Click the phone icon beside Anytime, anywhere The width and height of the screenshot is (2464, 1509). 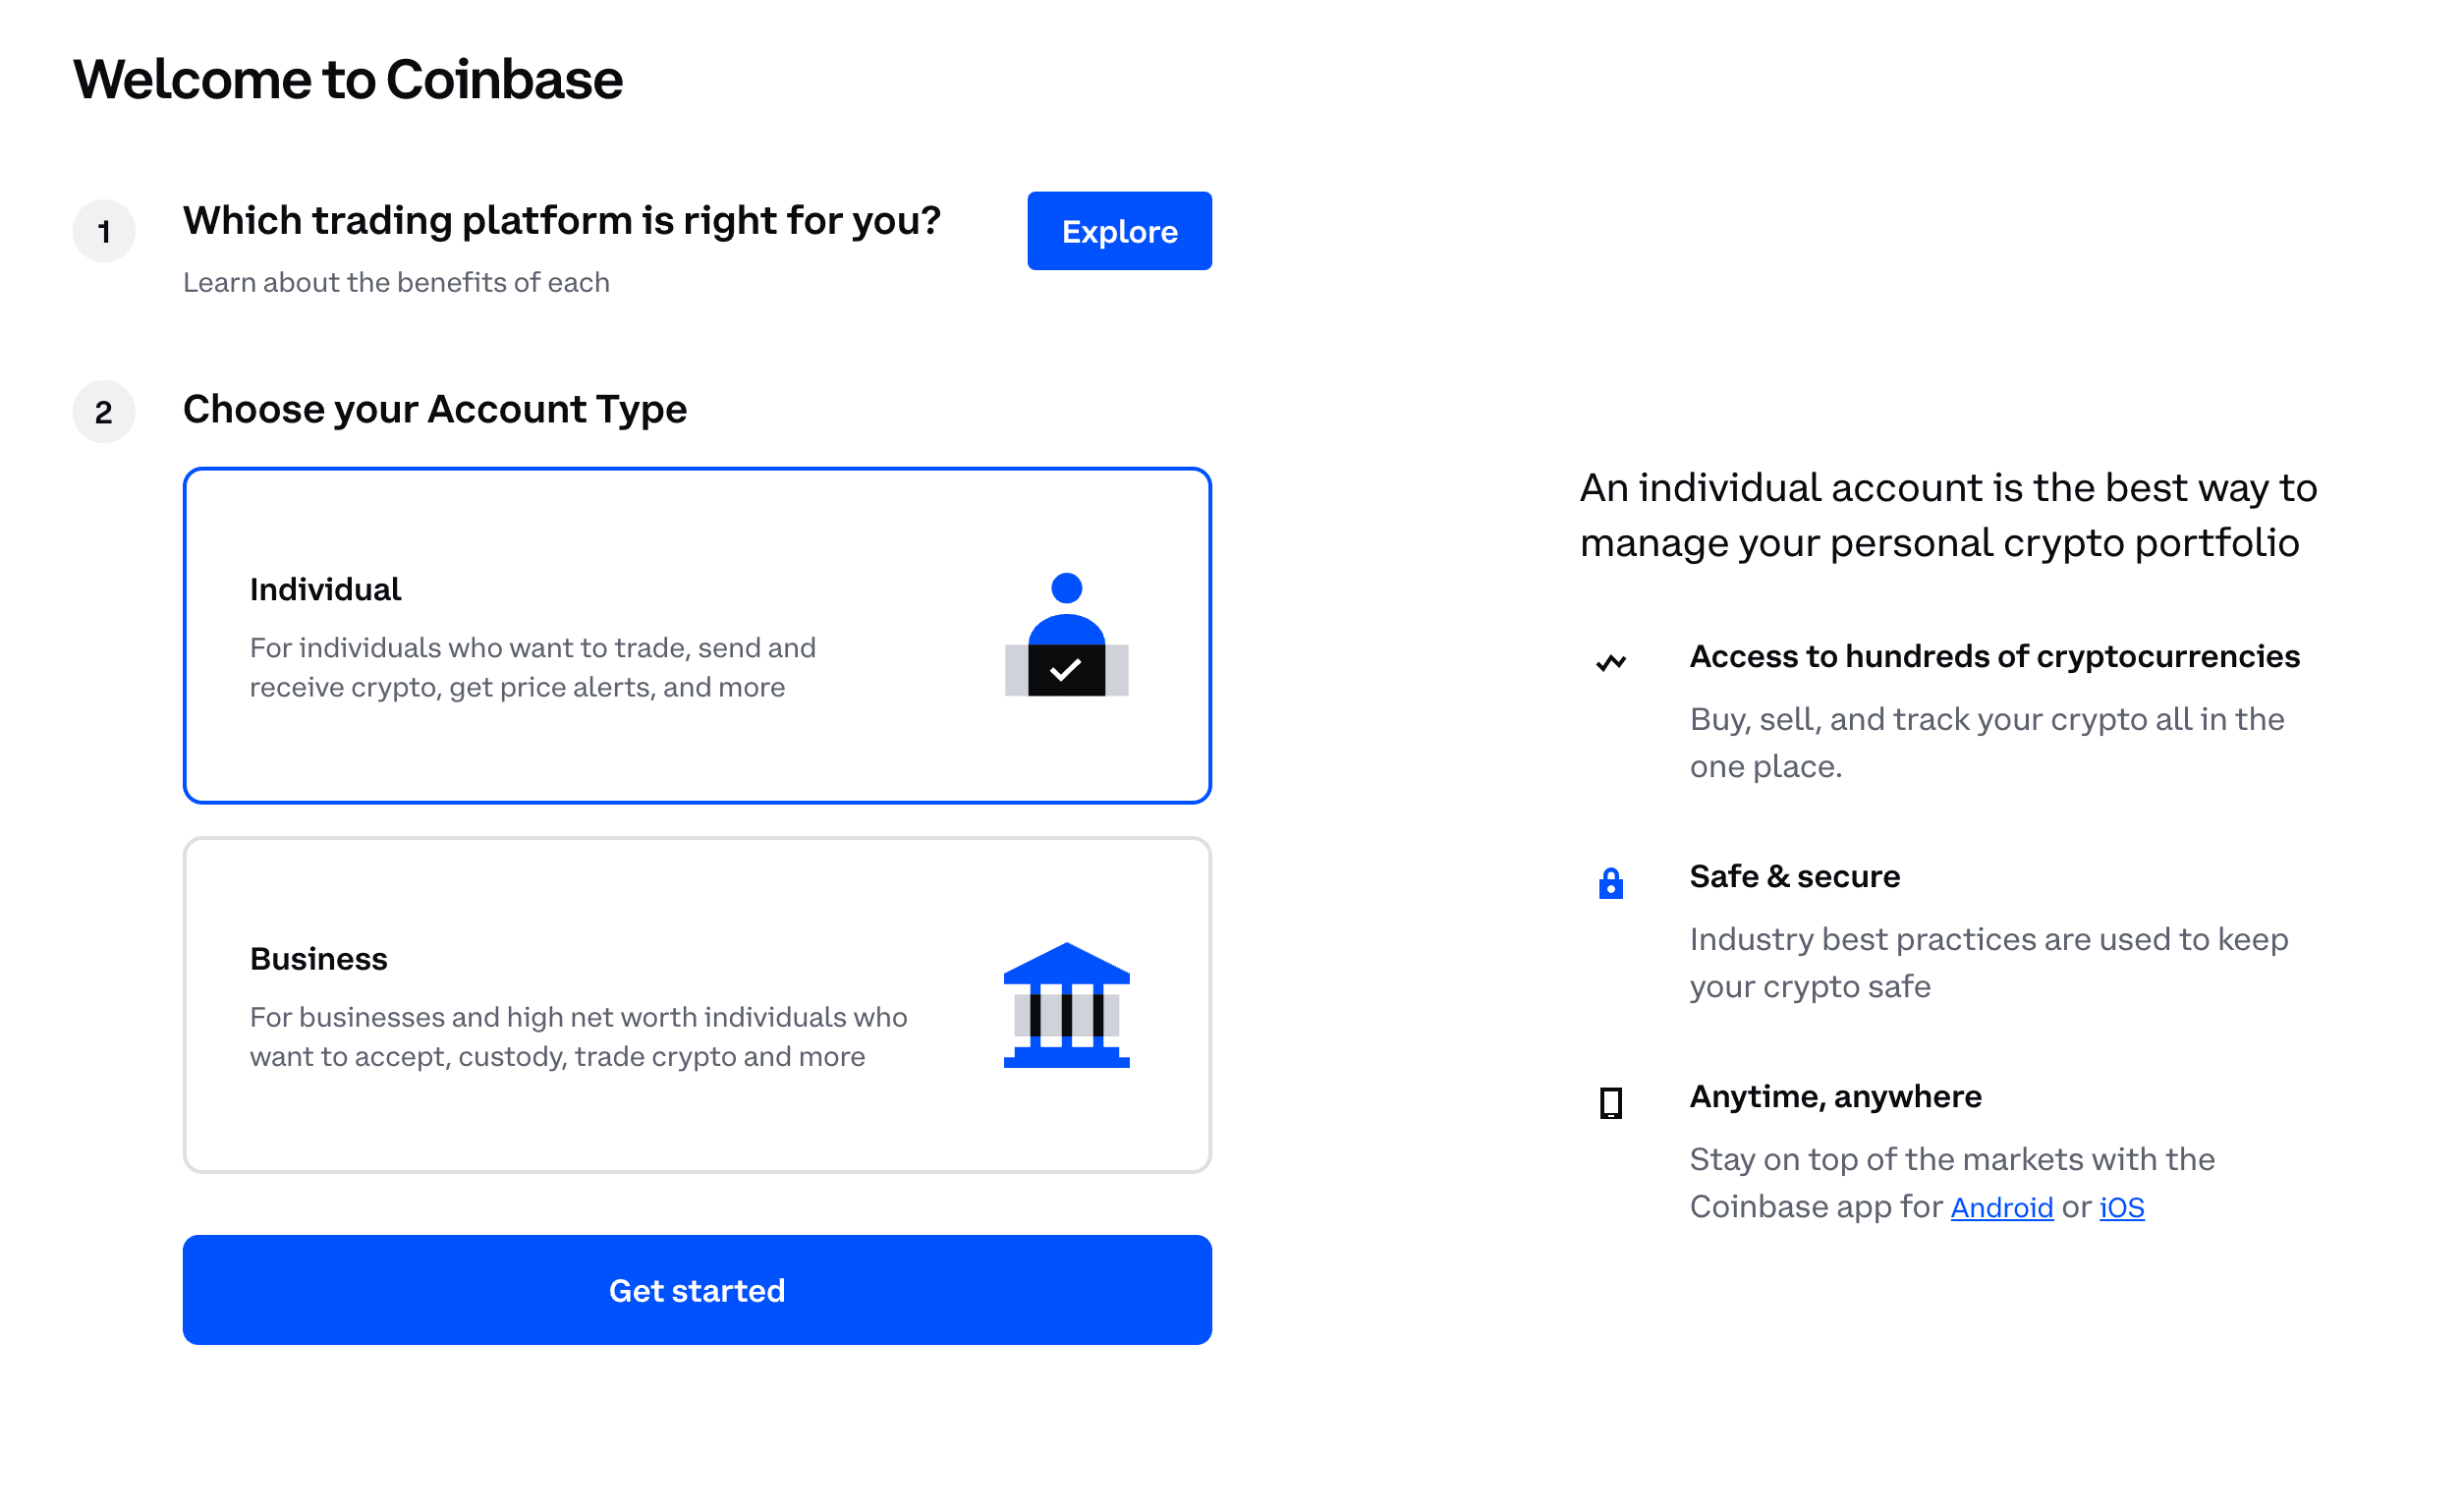point(1610,1103)
